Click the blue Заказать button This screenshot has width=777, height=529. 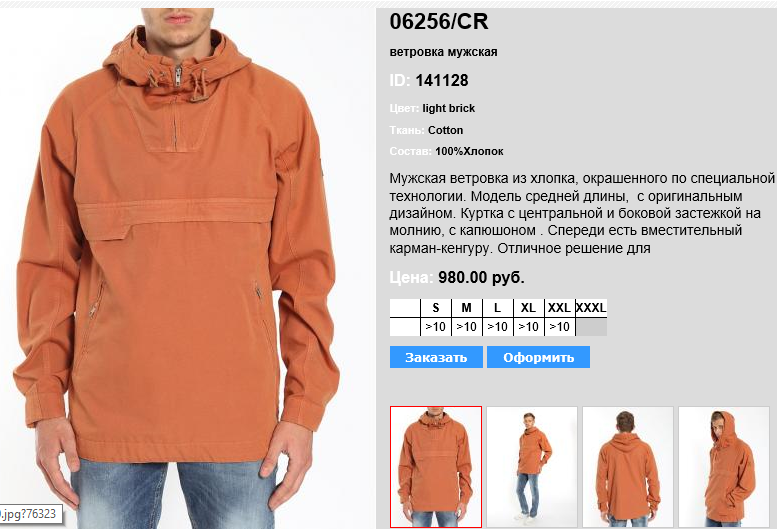coord(436,357)
